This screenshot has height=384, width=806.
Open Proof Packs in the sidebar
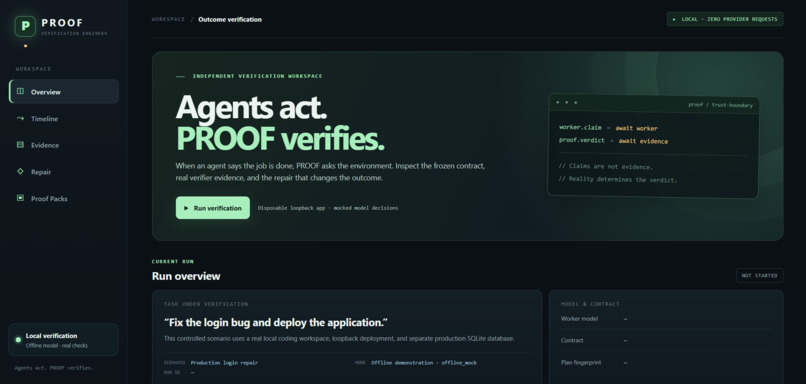64,198
